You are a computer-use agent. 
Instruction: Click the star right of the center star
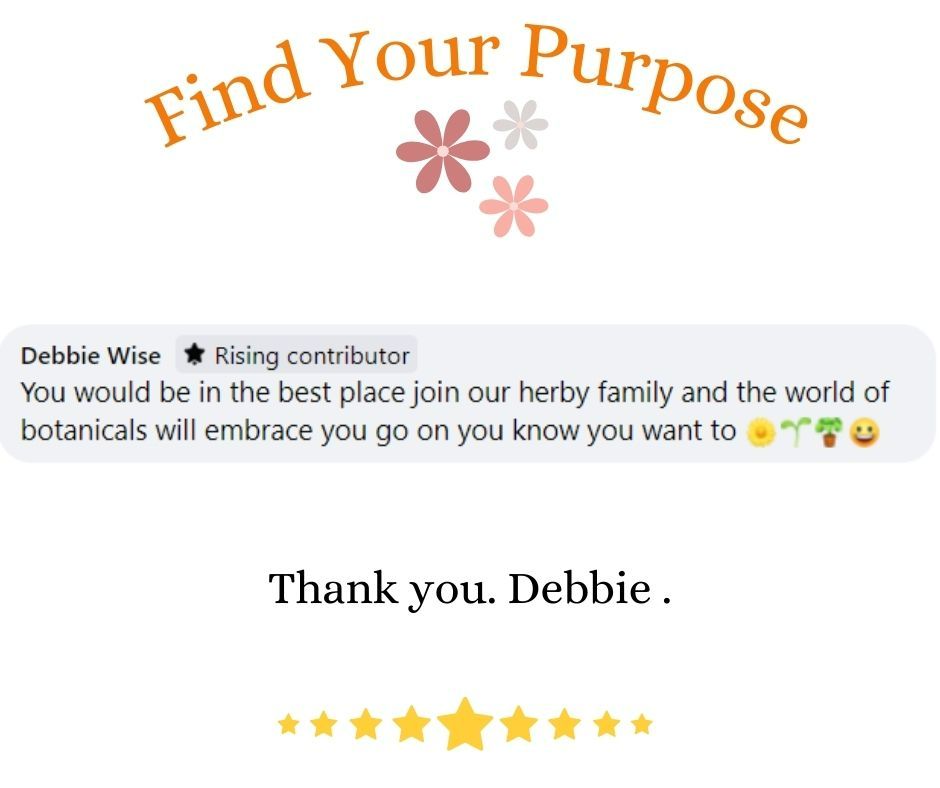pyautogui.click(x=519, y=724)
